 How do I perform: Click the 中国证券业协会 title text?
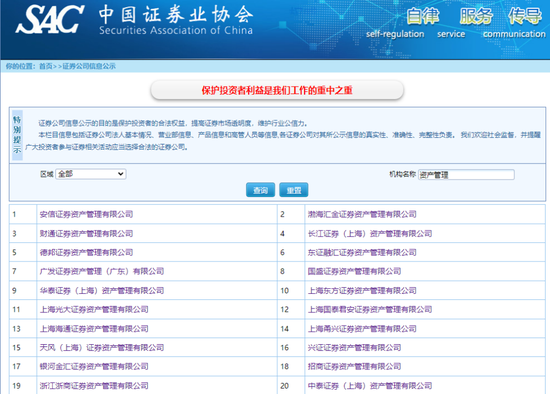point(176,14)
